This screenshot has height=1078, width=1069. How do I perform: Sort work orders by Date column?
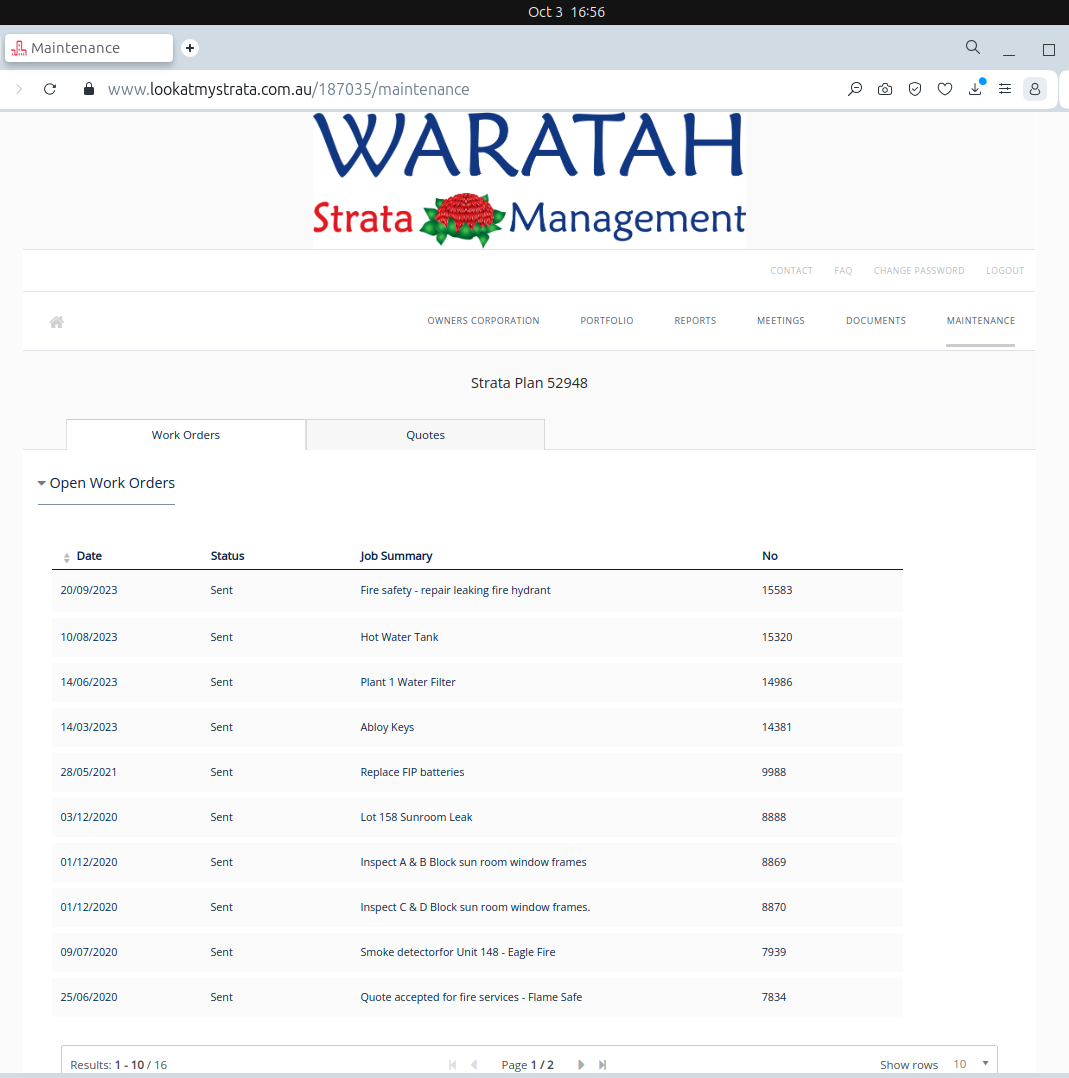(88, 556)
